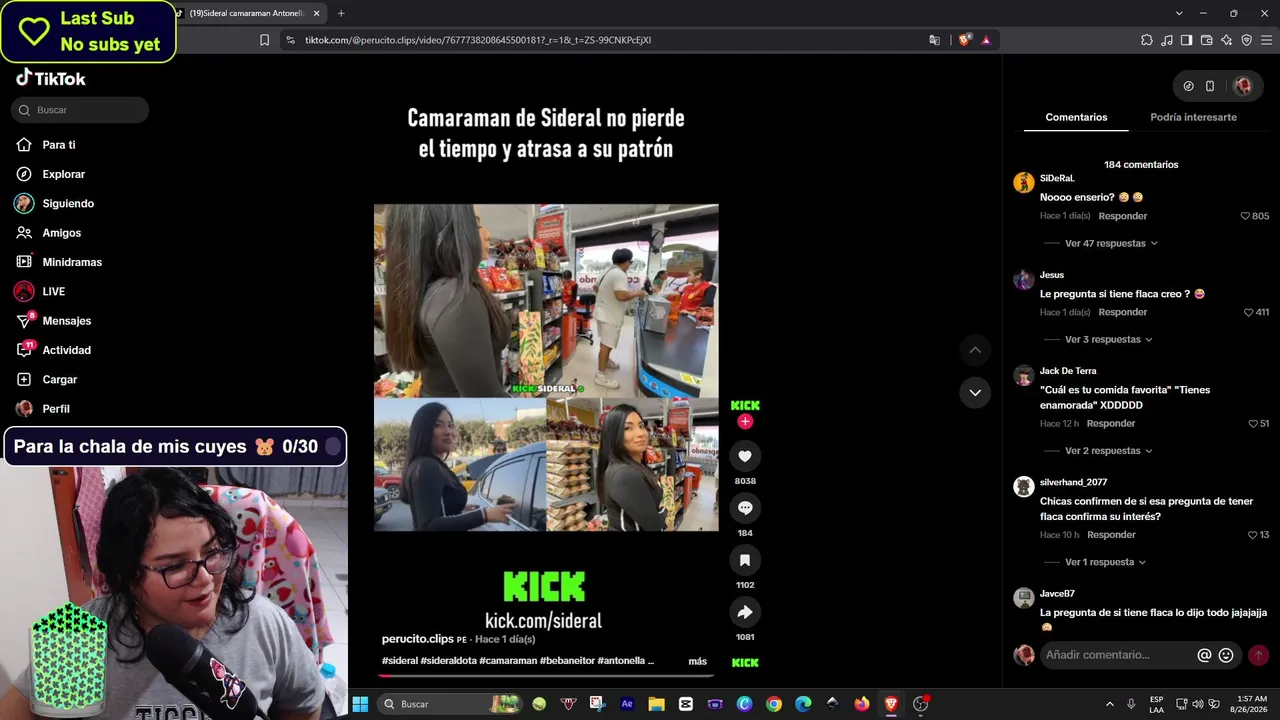1280x720 pixels.
Task: Show hidden system tray icons
Action: [x=1109, y=704]
